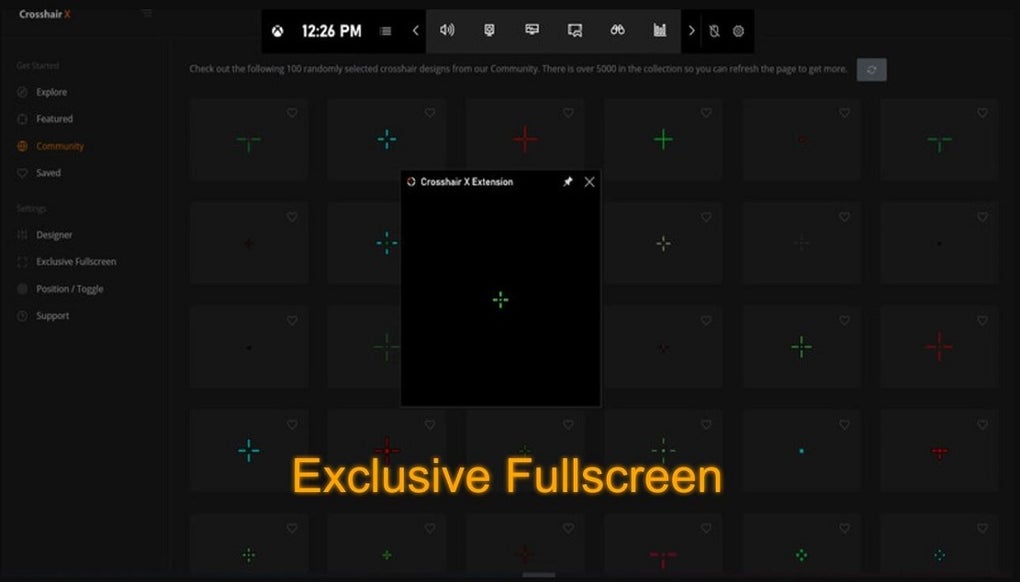The width and height of the screenshot is (1020, 582).
Task: Pin the Crosshair X Extension widget
Action: [568, 182]
